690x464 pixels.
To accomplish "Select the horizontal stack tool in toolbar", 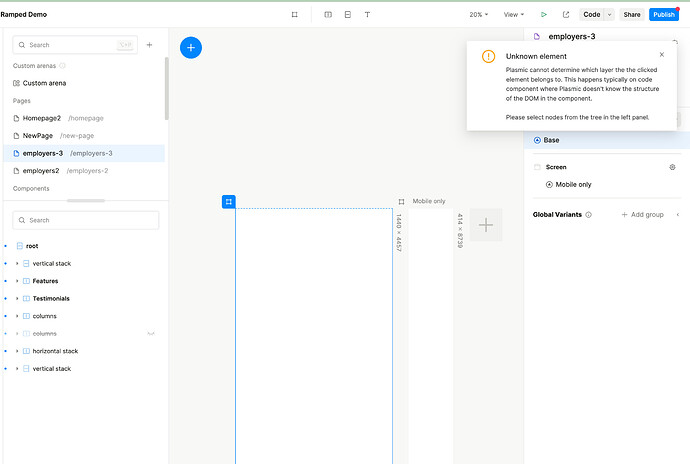I will click(x=328, y=15).
